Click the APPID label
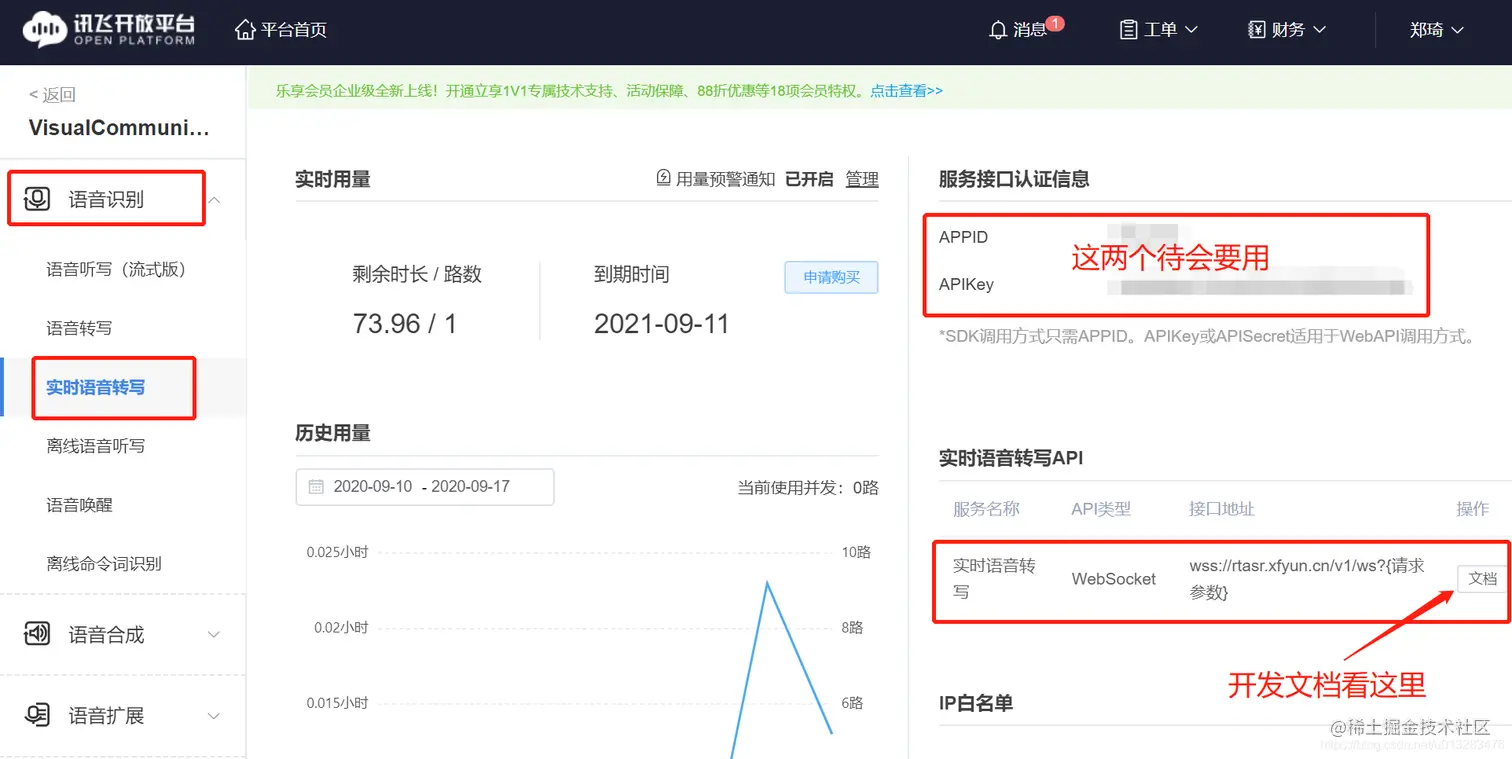Image resolution: width=1512 pixels, height=759 pixels. [x=963, y=237]
